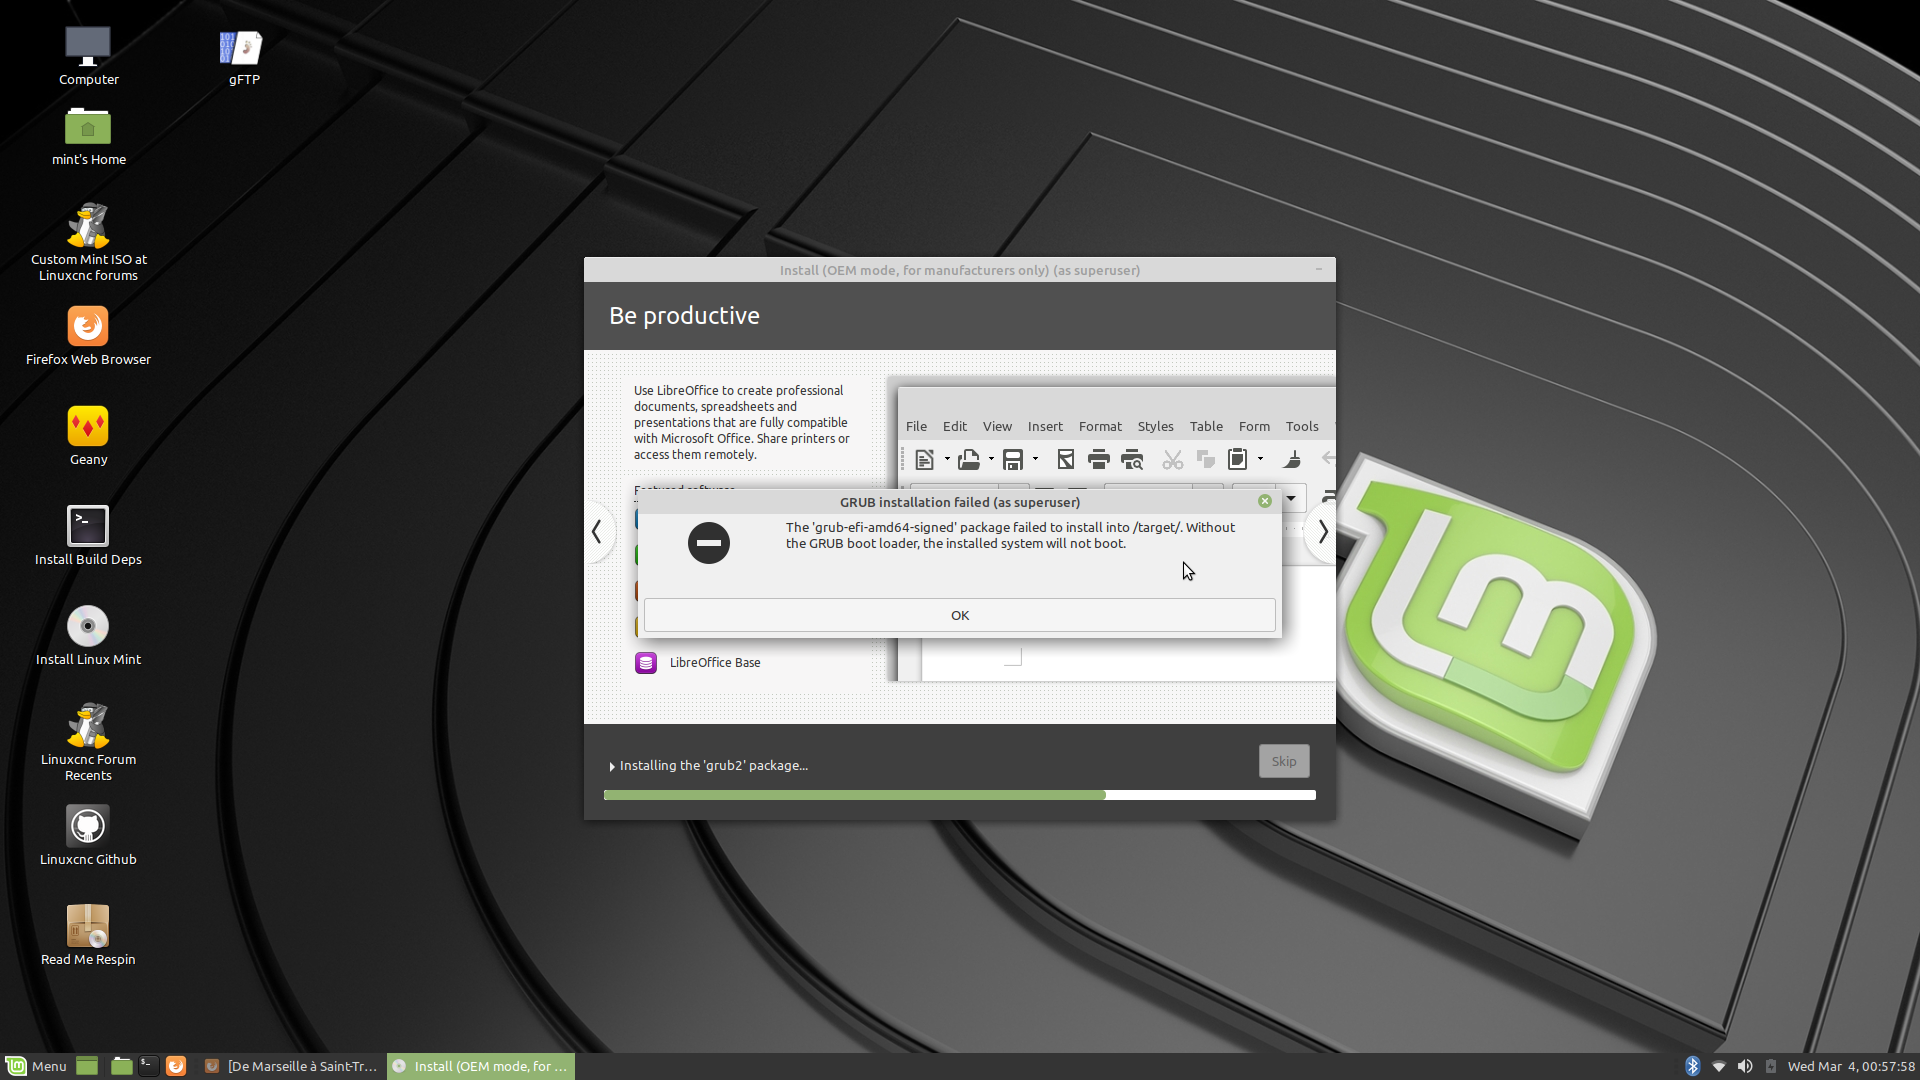
Task: Open the file manager launcher in the panel
Action: coord(121,1066)
